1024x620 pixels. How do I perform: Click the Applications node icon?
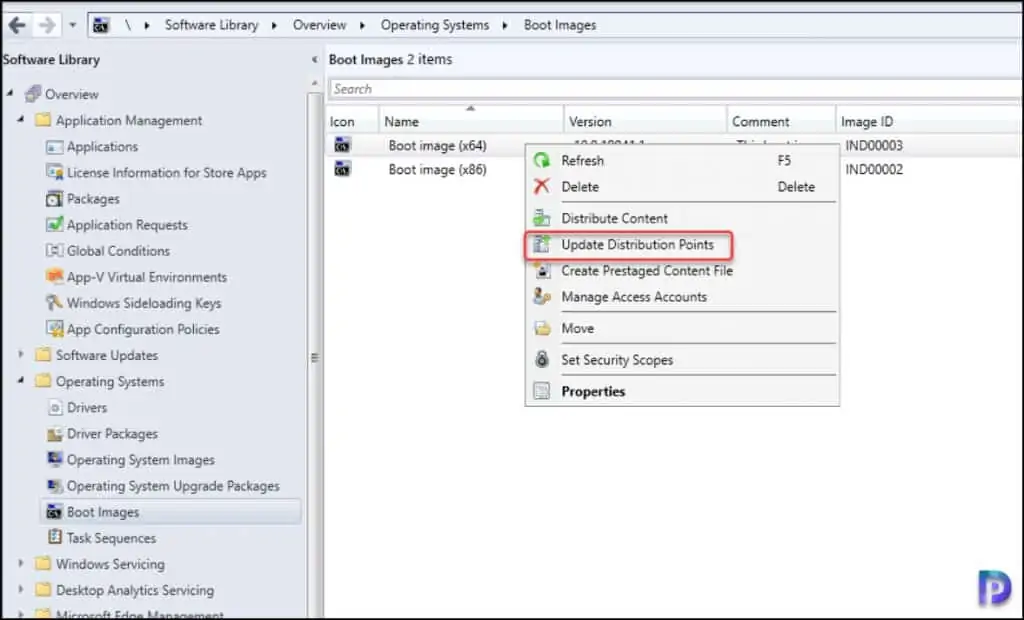54,147
